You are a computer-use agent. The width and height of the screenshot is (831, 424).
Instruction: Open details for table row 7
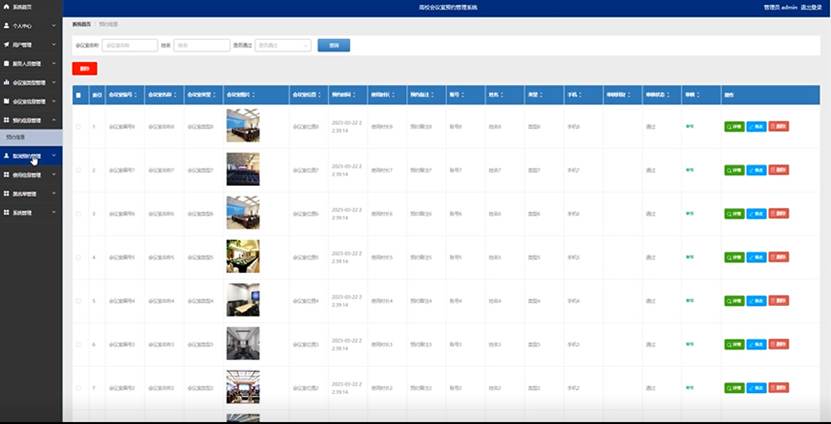(734, 388)
